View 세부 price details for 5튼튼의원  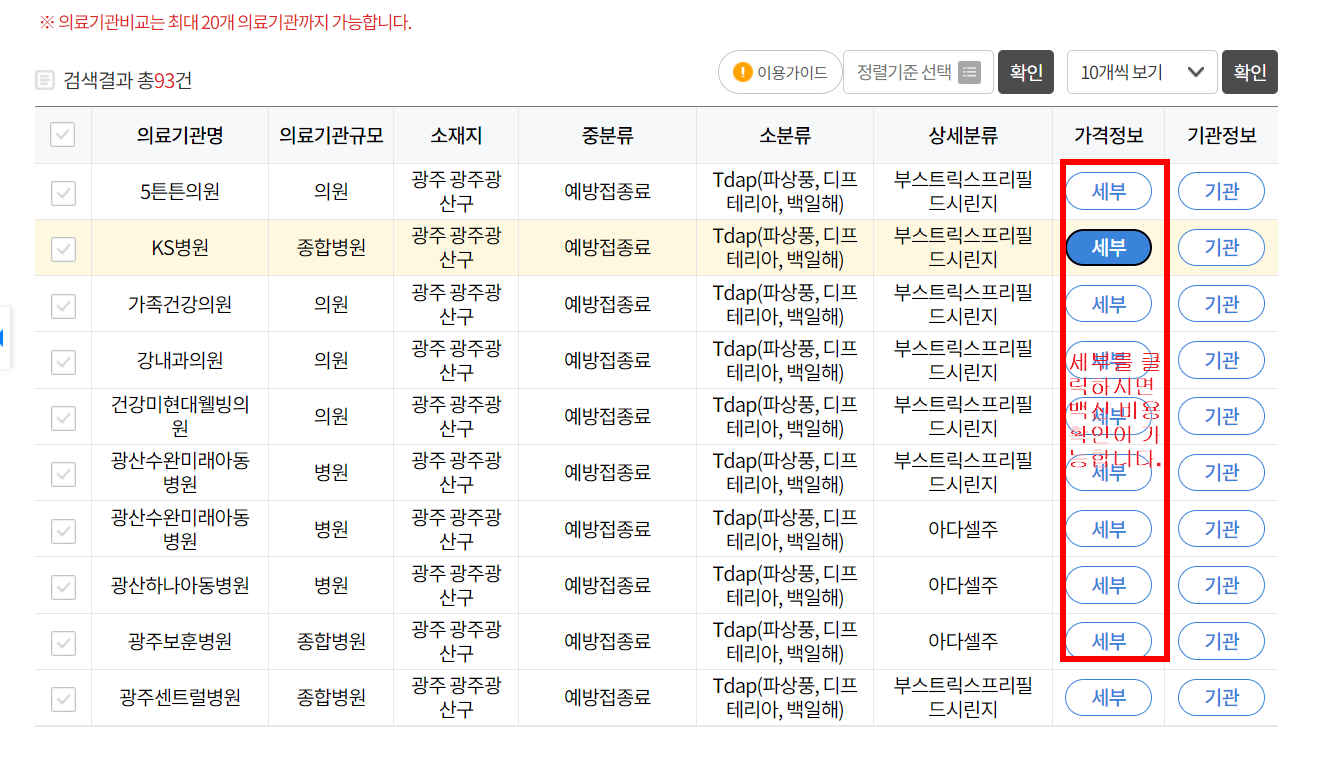click(x=1108, y=191)
